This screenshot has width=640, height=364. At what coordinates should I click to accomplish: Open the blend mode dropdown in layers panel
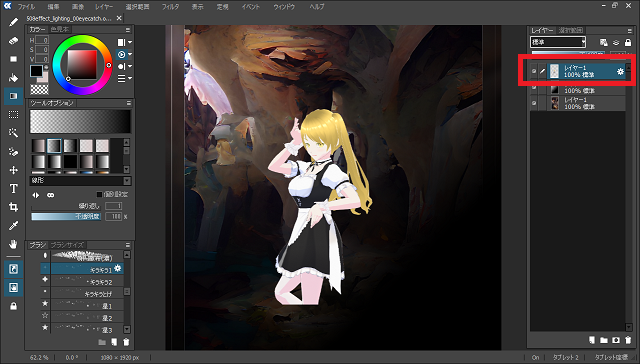(558, 42)
